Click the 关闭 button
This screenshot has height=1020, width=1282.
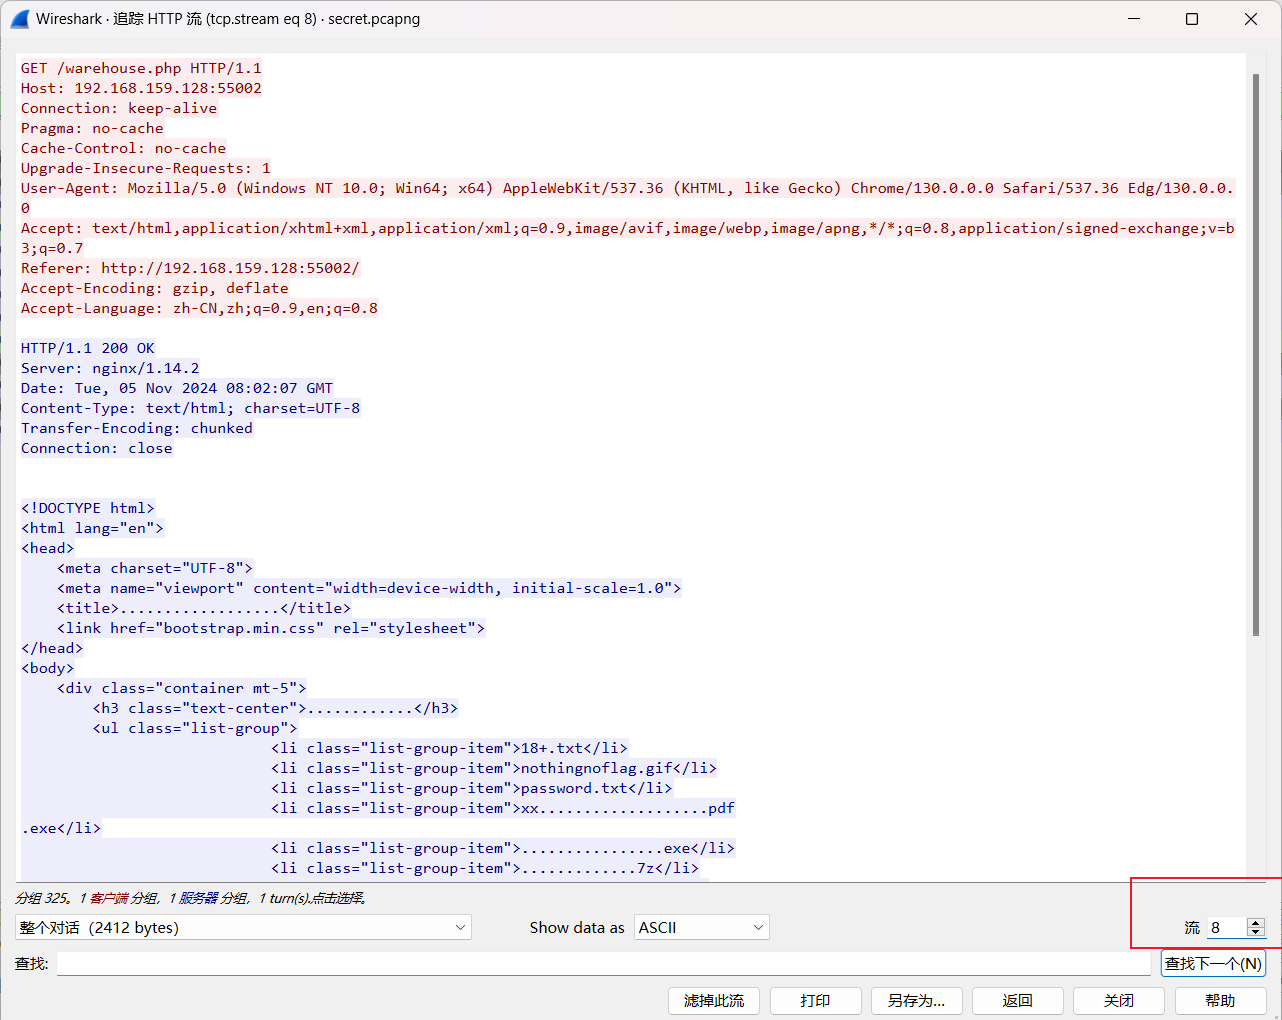point(1119,1001)
